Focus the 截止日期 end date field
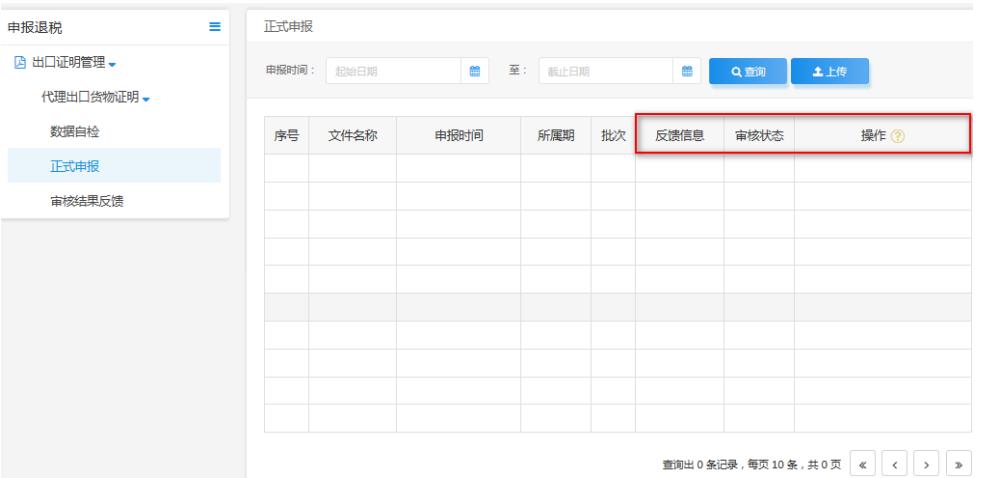Screen dimensions: 984x478 604,71
